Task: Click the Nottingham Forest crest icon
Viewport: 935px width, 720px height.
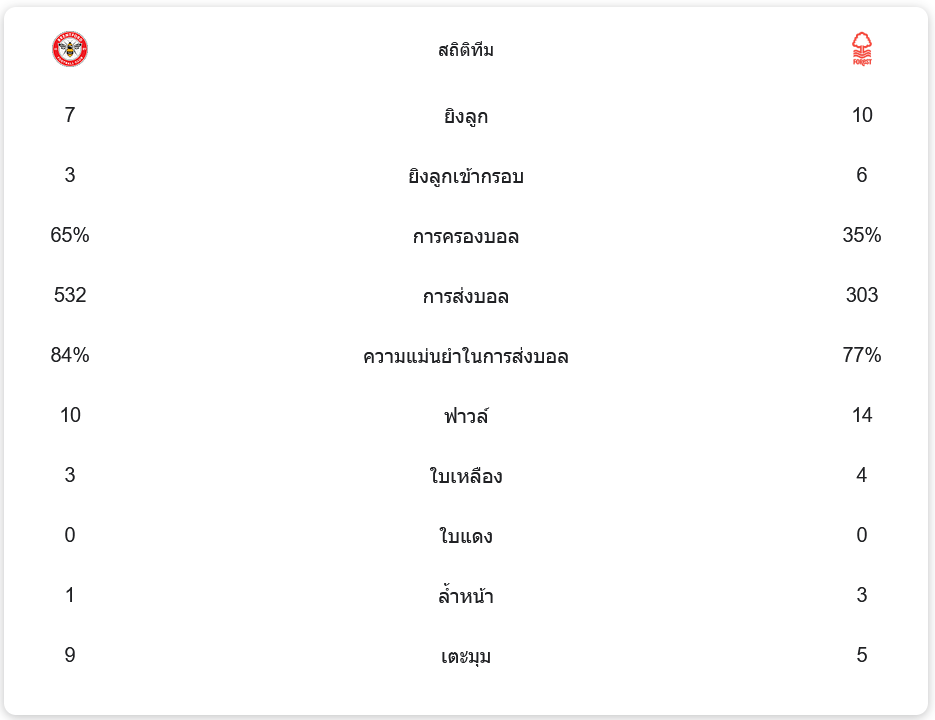Action: tap(862, 49)
